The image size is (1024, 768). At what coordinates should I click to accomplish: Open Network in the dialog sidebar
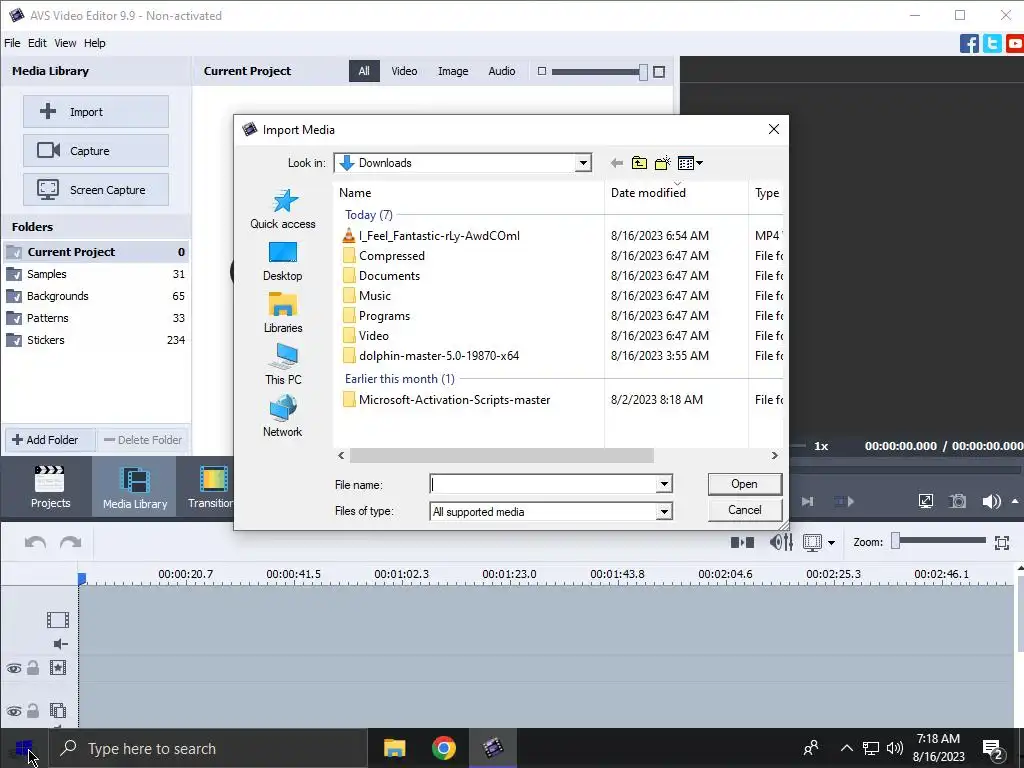283,417
